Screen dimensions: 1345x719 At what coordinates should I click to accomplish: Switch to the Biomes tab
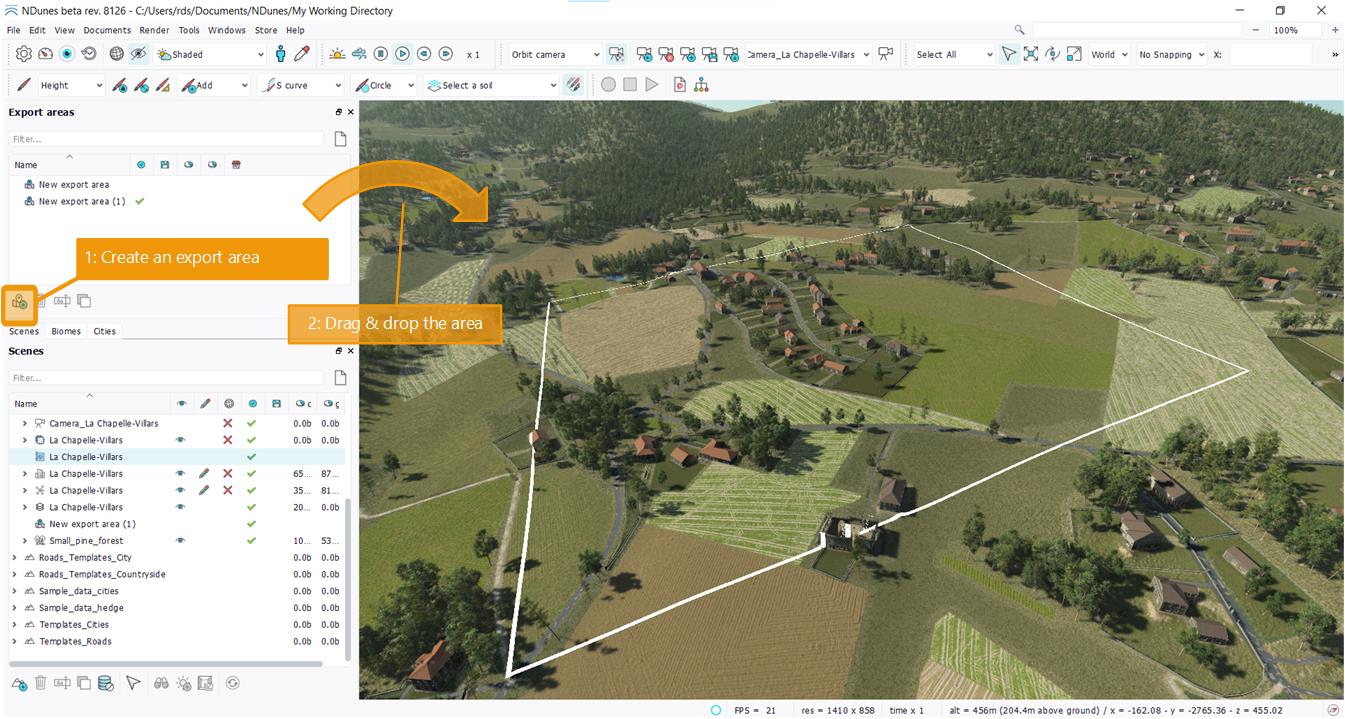point(66,331)
